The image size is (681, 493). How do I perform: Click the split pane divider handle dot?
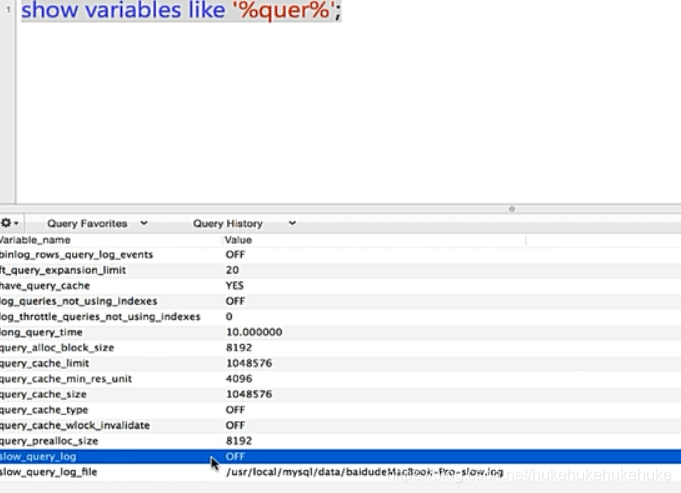512,209
